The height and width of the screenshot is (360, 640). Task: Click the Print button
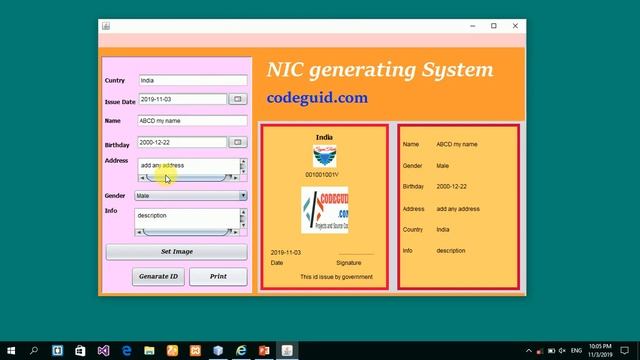[218, 276]
